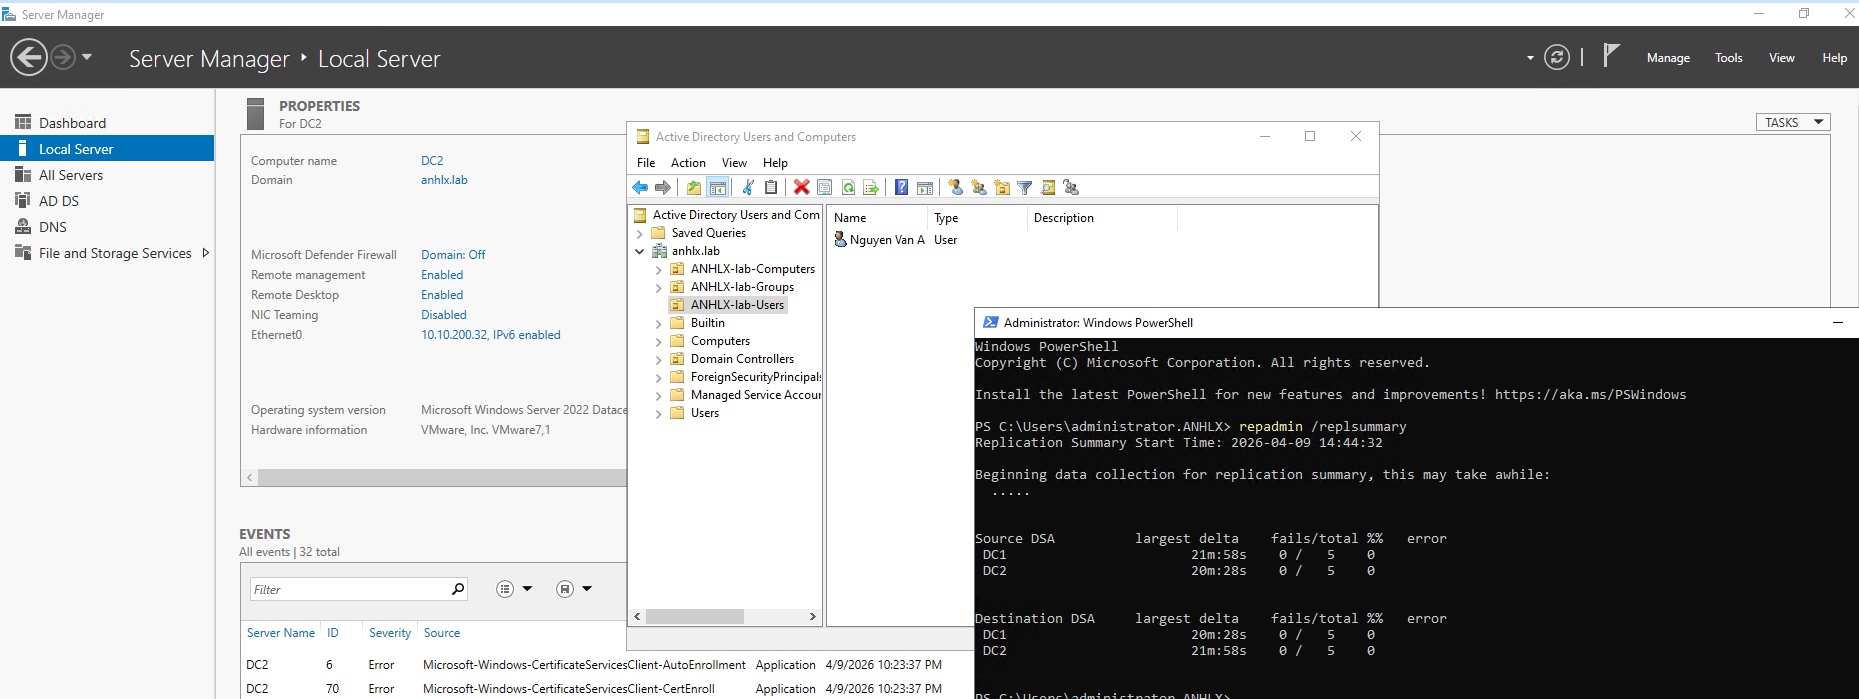Create new organizational unit toolbar icon

1002,187
